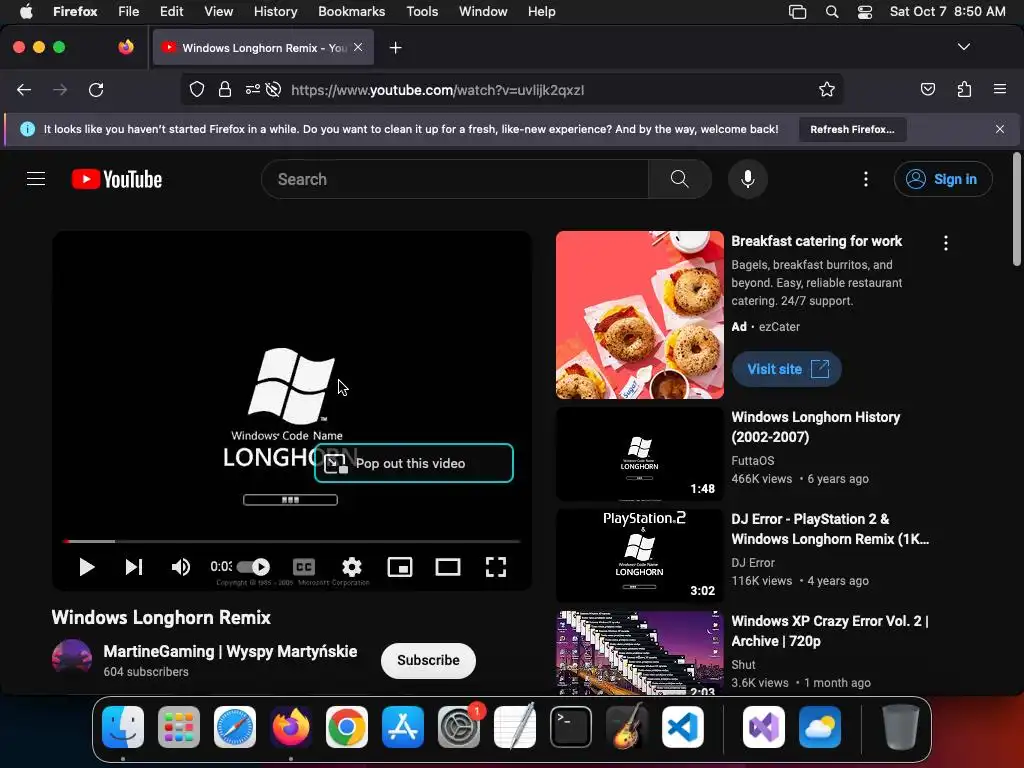
Task: Open Firefox extensions menu
Action: [964, 89]
